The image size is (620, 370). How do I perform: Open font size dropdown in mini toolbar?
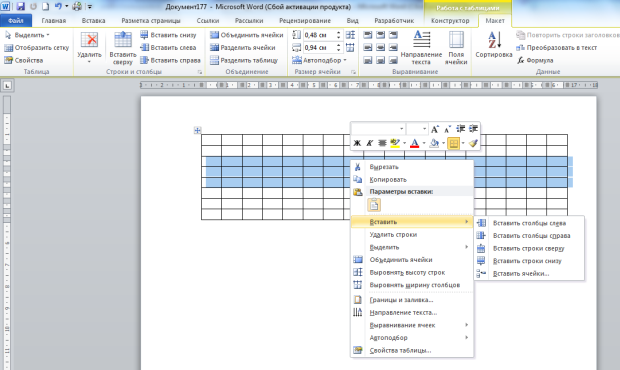pyautogui.click(x=424, y=129)
